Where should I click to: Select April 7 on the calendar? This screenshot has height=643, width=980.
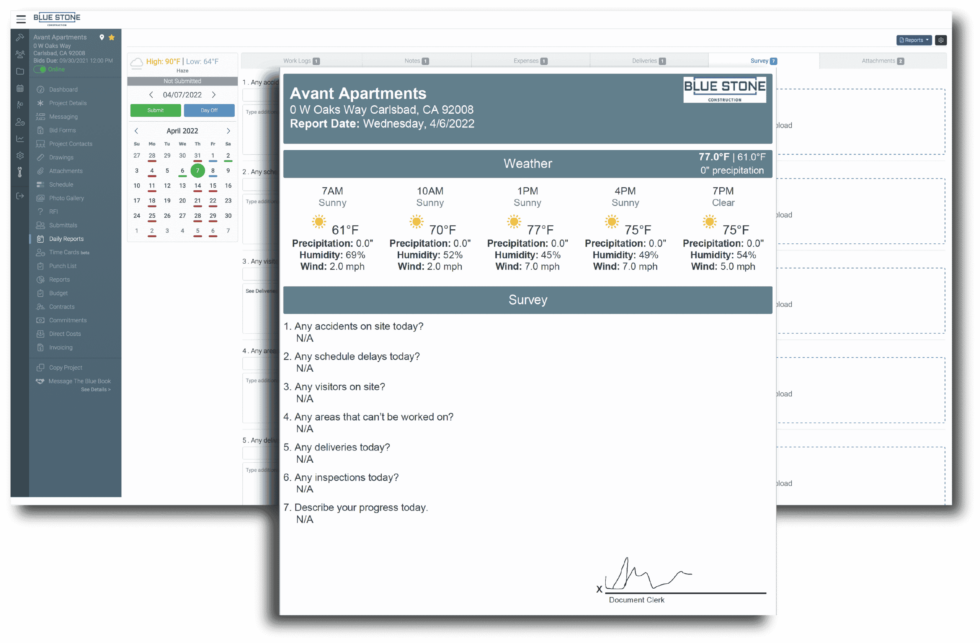(198, 170)
